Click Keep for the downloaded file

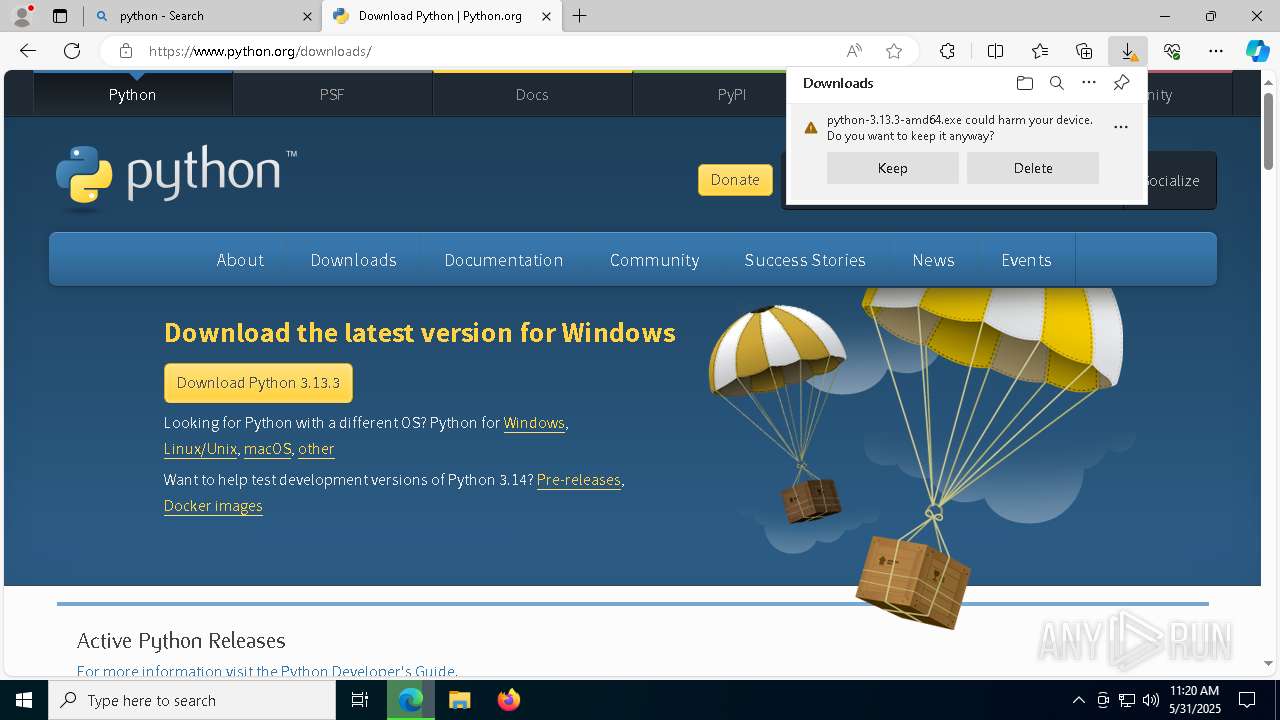(x=893, y=168)
